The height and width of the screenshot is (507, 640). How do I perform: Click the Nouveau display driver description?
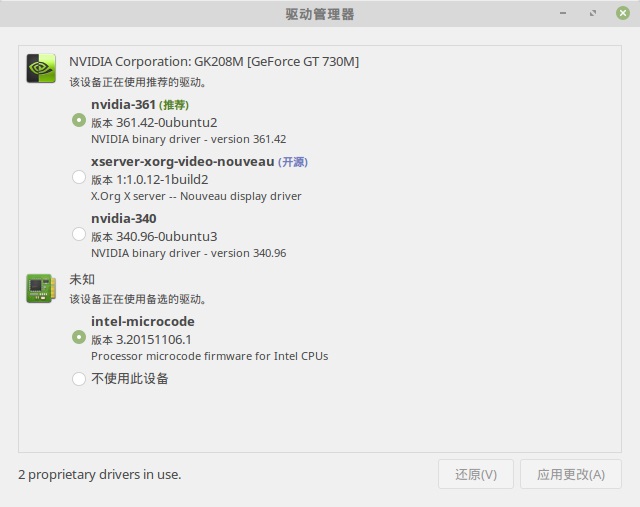tap(196, 196)
